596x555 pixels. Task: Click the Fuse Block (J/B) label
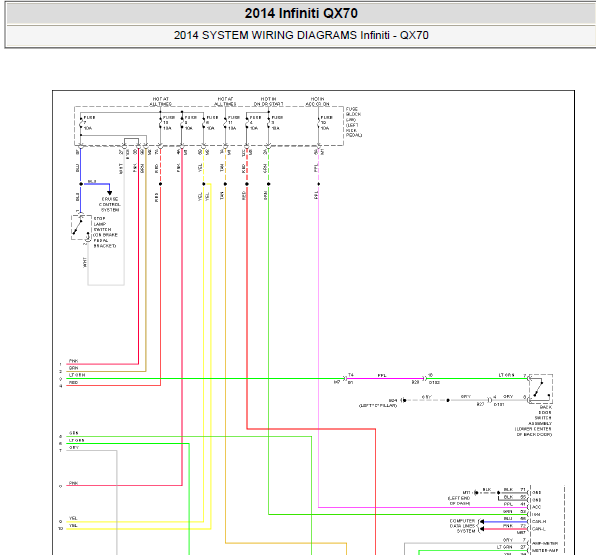click(x=353, y=122)
